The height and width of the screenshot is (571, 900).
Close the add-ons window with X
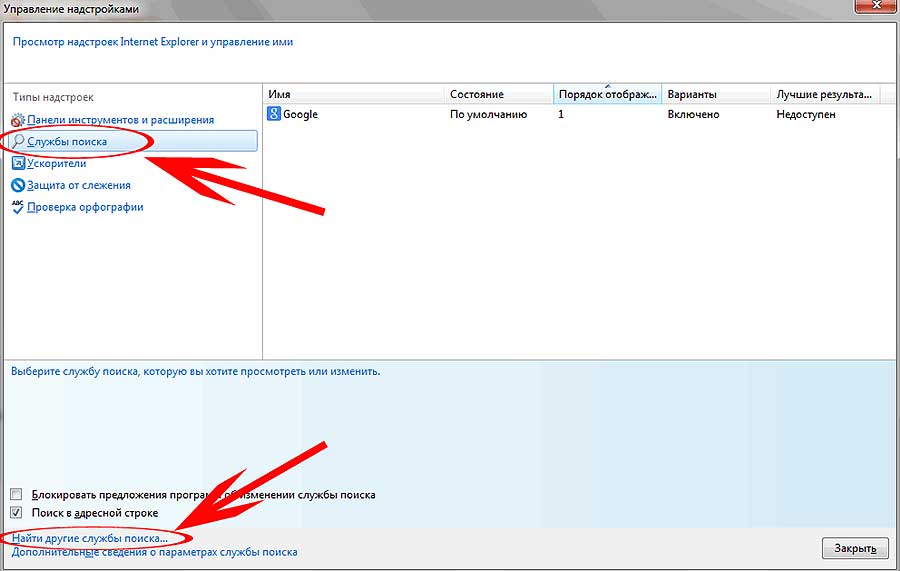[x=876, y=5]
